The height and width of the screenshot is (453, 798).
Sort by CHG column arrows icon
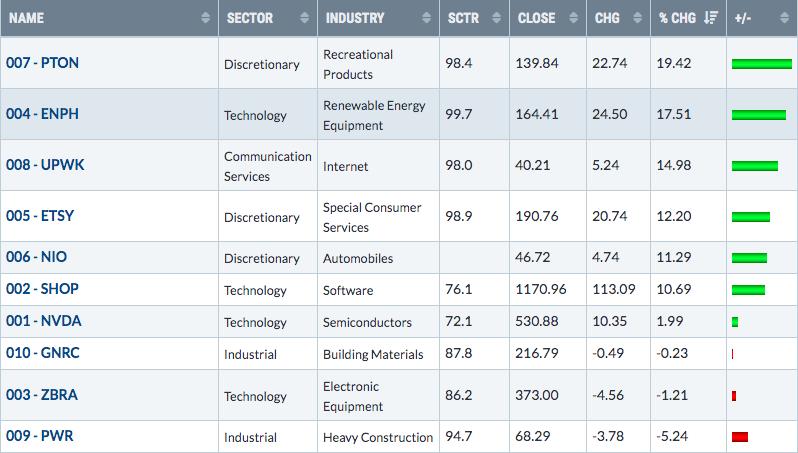pos(638,18)
